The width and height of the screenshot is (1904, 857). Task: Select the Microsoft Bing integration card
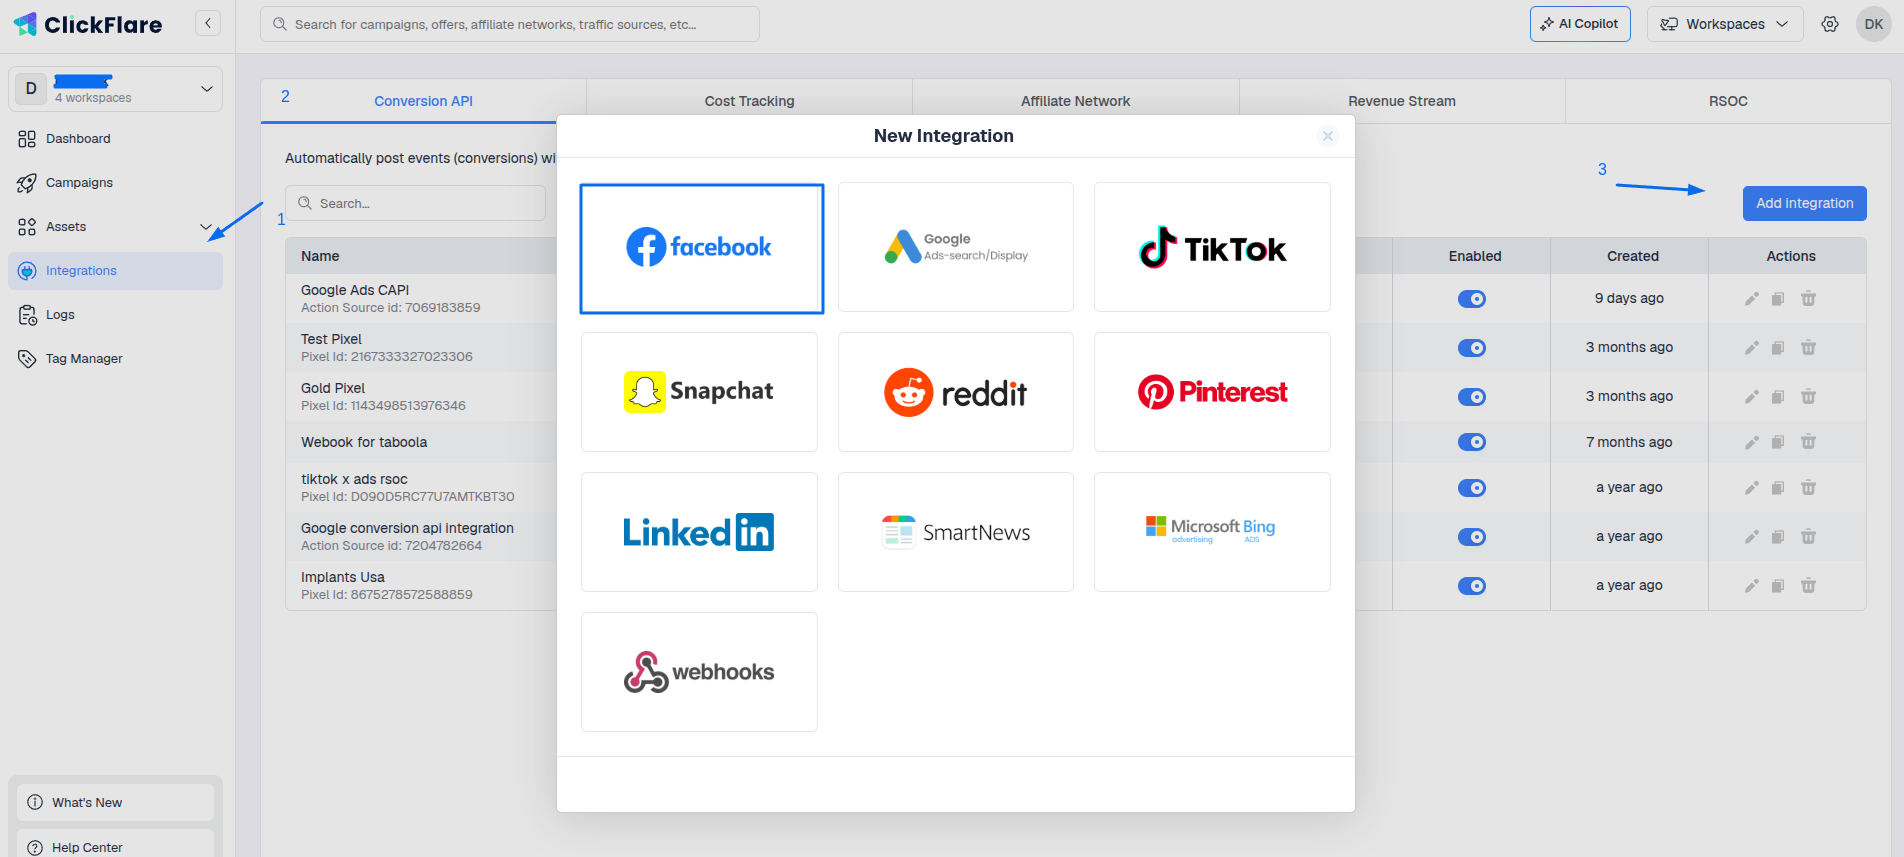click(x=1212, y=532)
